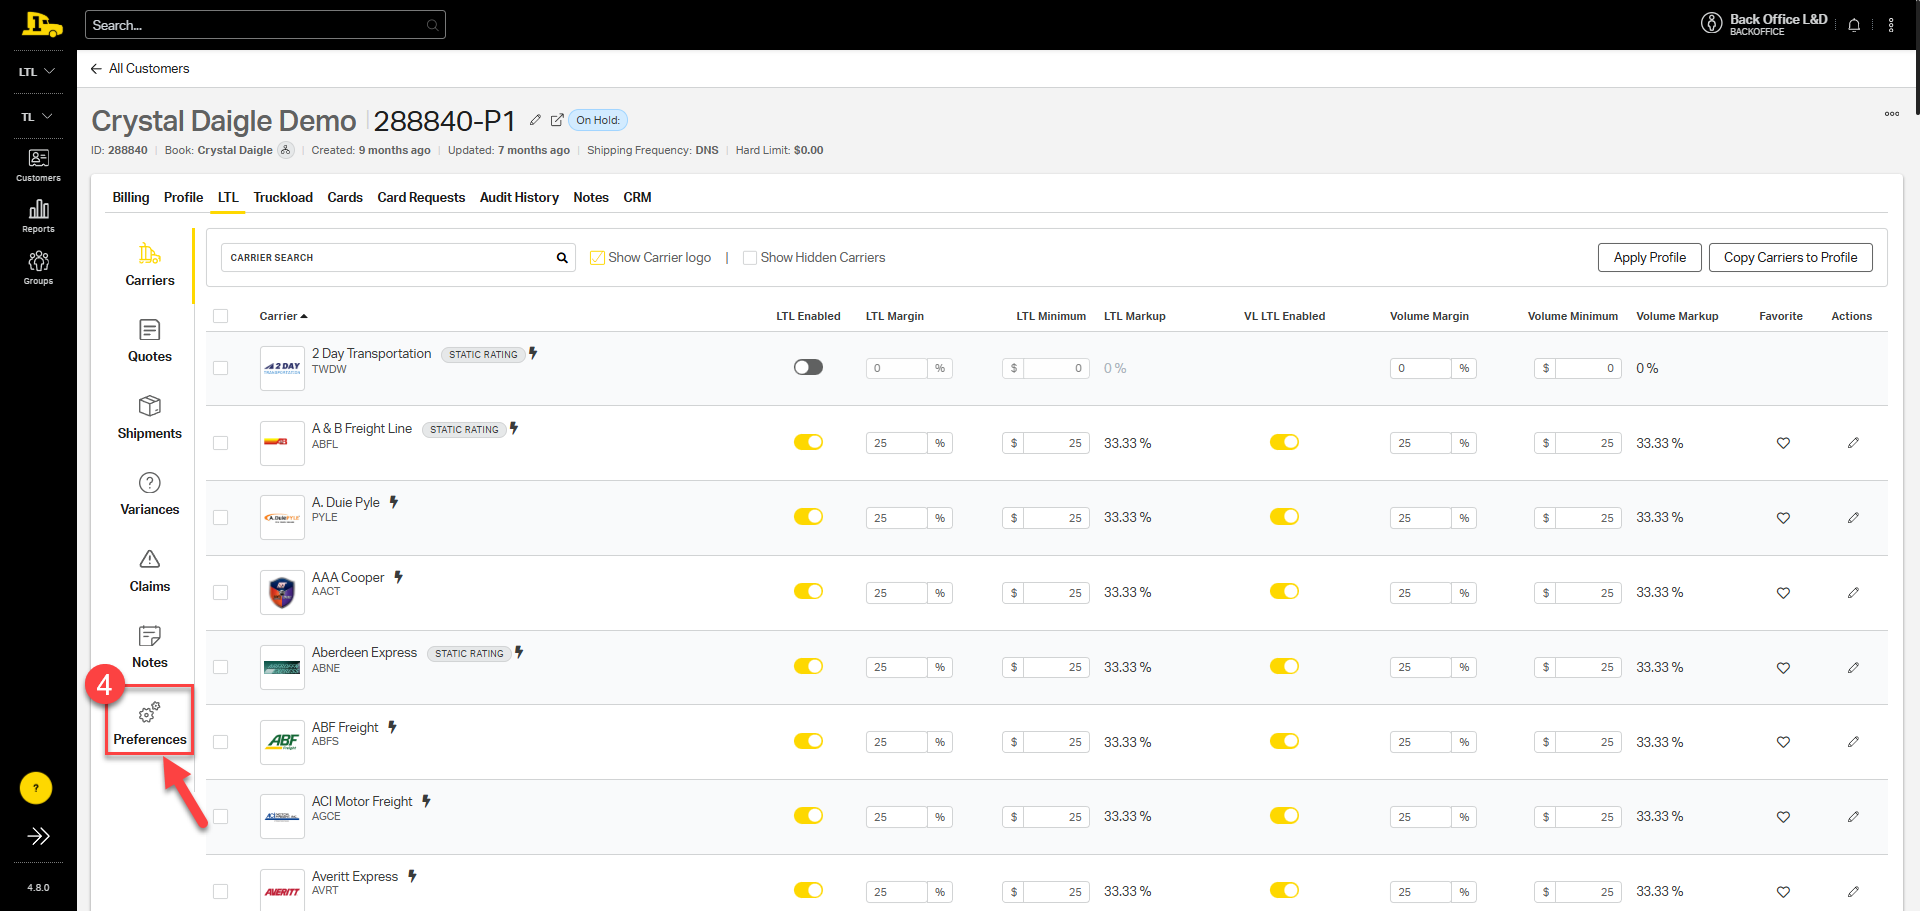Expand the TL dropdown in sidebar
1920x911 pixels.
37,117
